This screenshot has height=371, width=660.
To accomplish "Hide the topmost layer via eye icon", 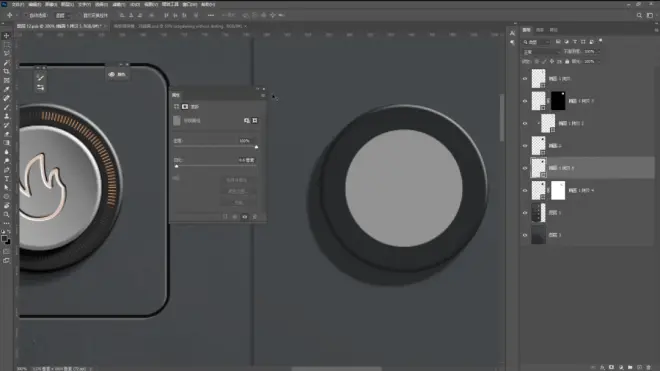I will 525,79.
